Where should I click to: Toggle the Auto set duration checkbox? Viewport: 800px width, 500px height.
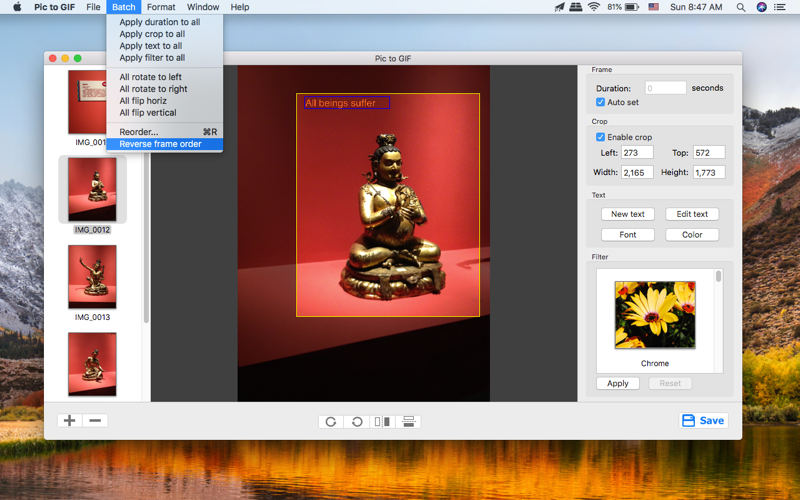tap(601, 102)
